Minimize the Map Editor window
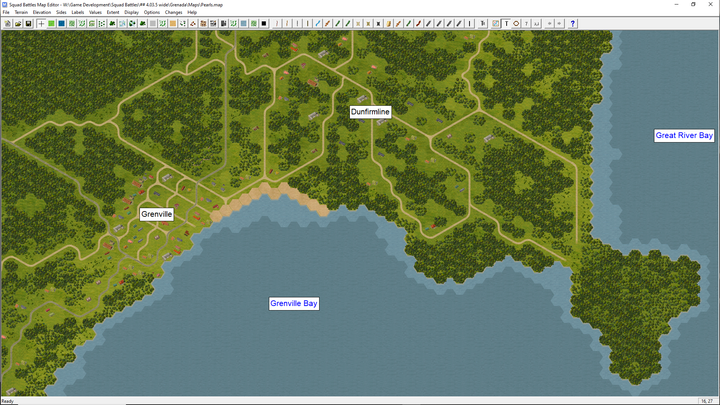 click(676, 4)
